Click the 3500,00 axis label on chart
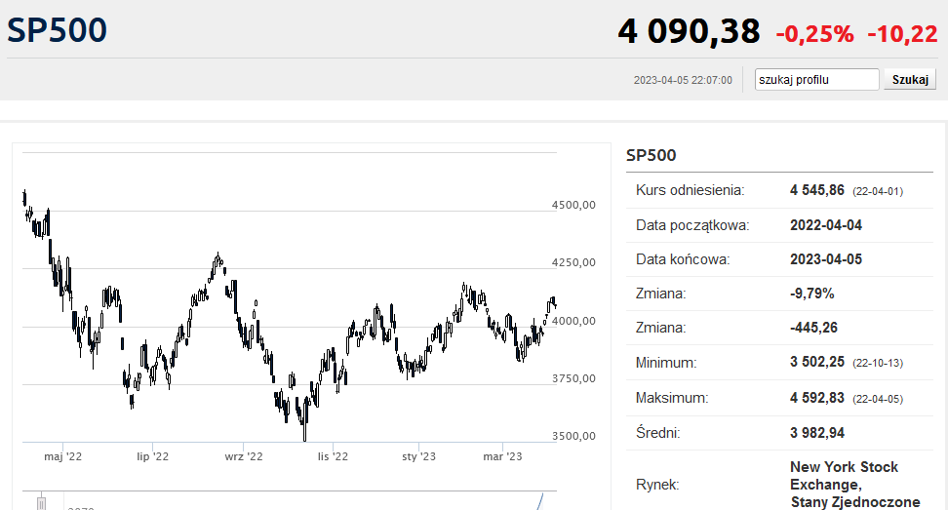Viewport: 948px width, 510px height. point(574,436)
